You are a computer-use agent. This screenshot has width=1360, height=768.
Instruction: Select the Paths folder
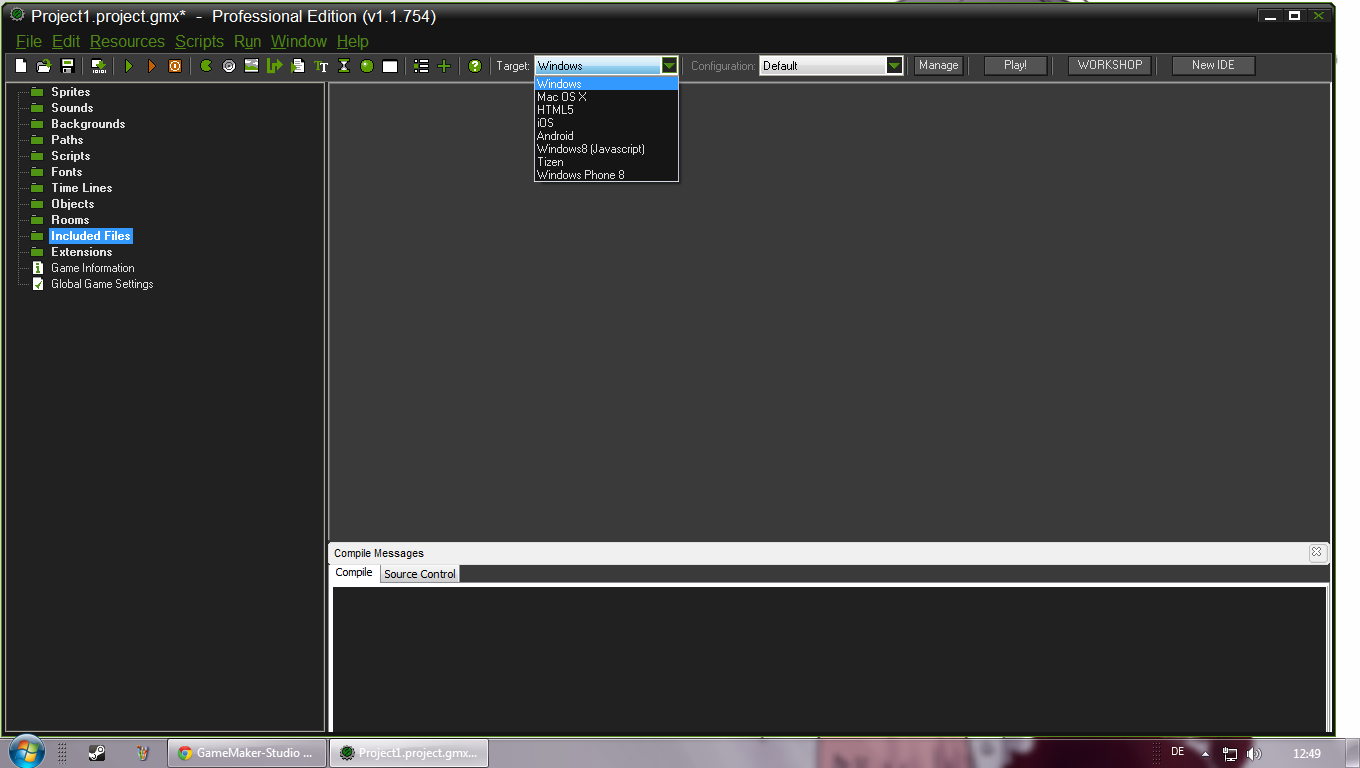click(x=67, y=140)
